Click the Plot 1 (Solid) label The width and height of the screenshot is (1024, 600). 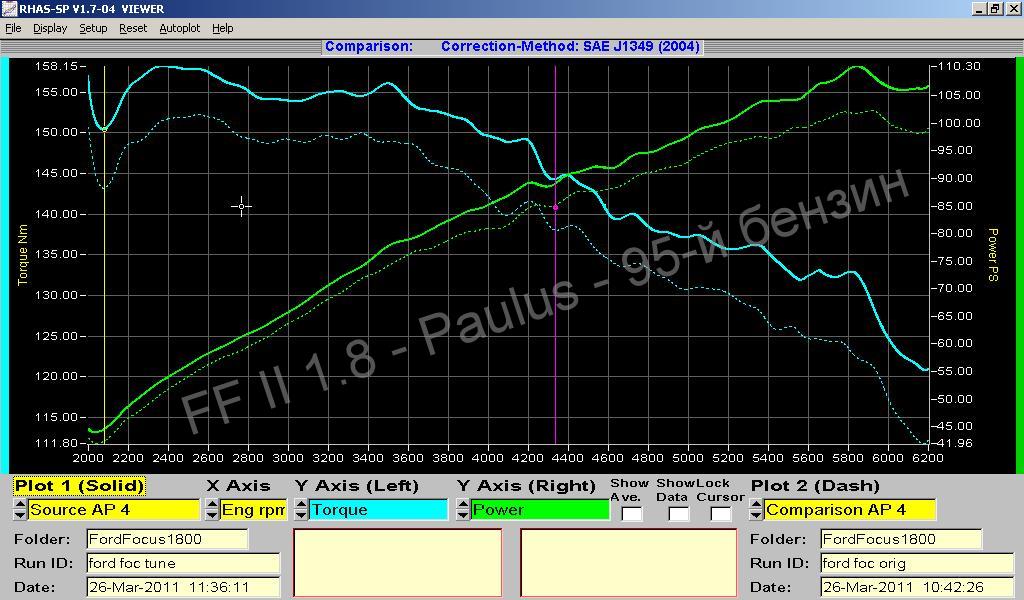click(x=79, y=486)
